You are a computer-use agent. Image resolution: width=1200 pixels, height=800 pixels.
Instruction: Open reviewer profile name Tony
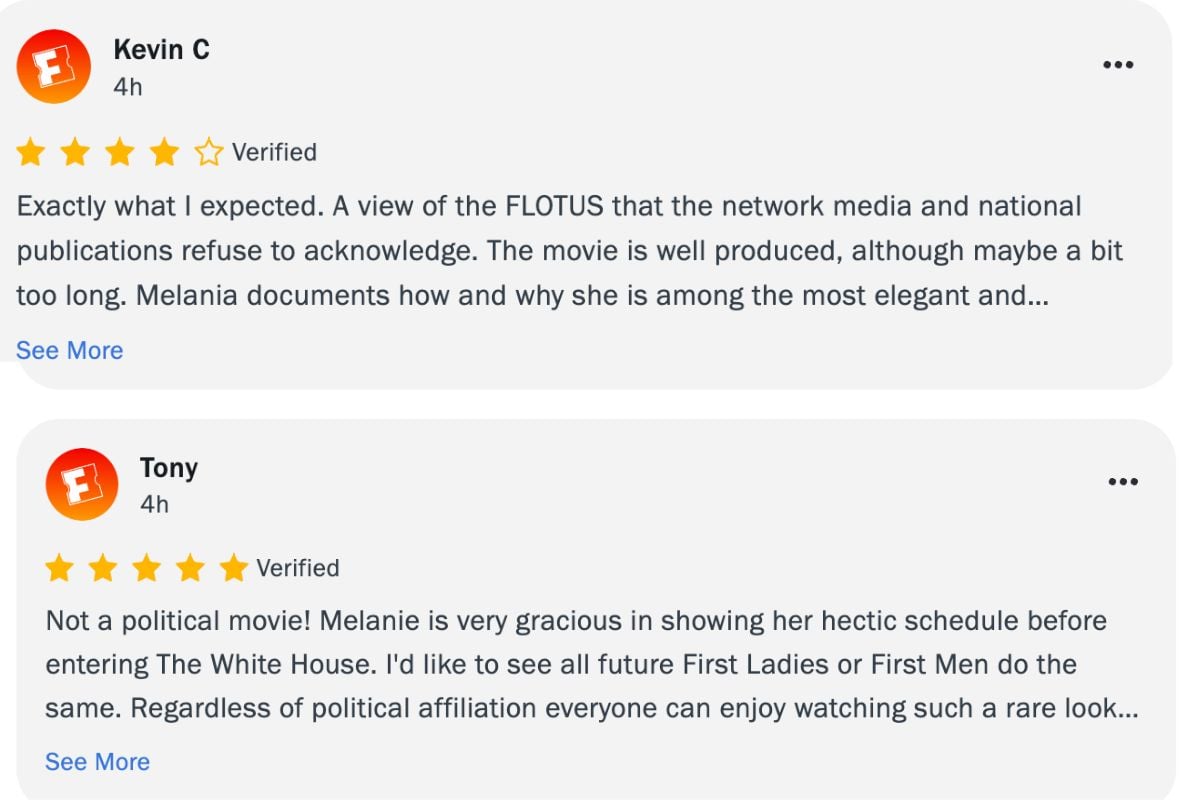pyautogui.click(x=169, y=468)
